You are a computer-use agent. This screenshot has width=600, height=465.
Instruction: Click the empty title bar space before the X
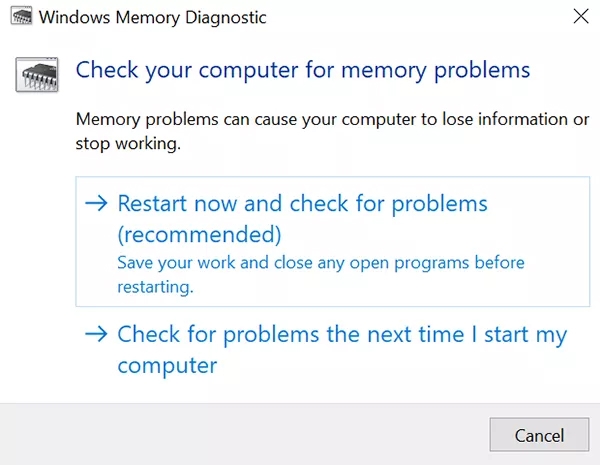pos(420,17)
